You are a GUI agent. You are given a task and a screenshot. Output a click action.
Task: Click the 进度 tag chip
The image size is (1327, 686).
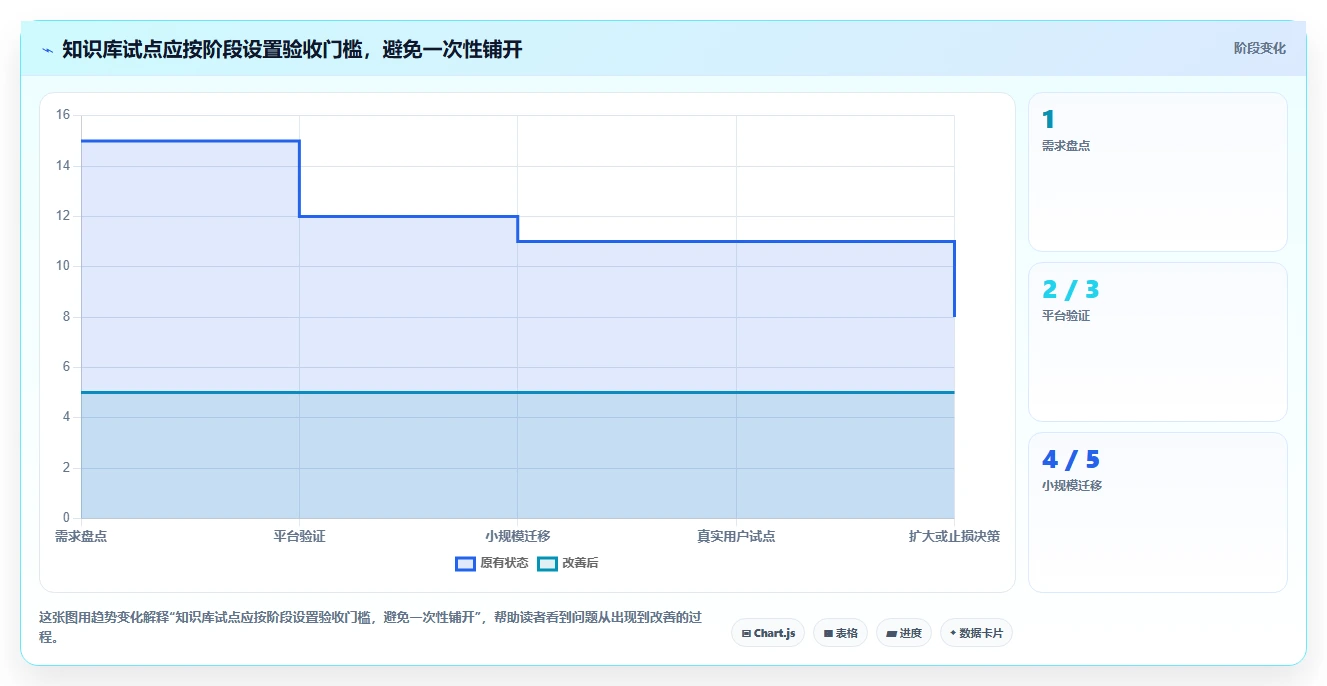coord(904,633)
